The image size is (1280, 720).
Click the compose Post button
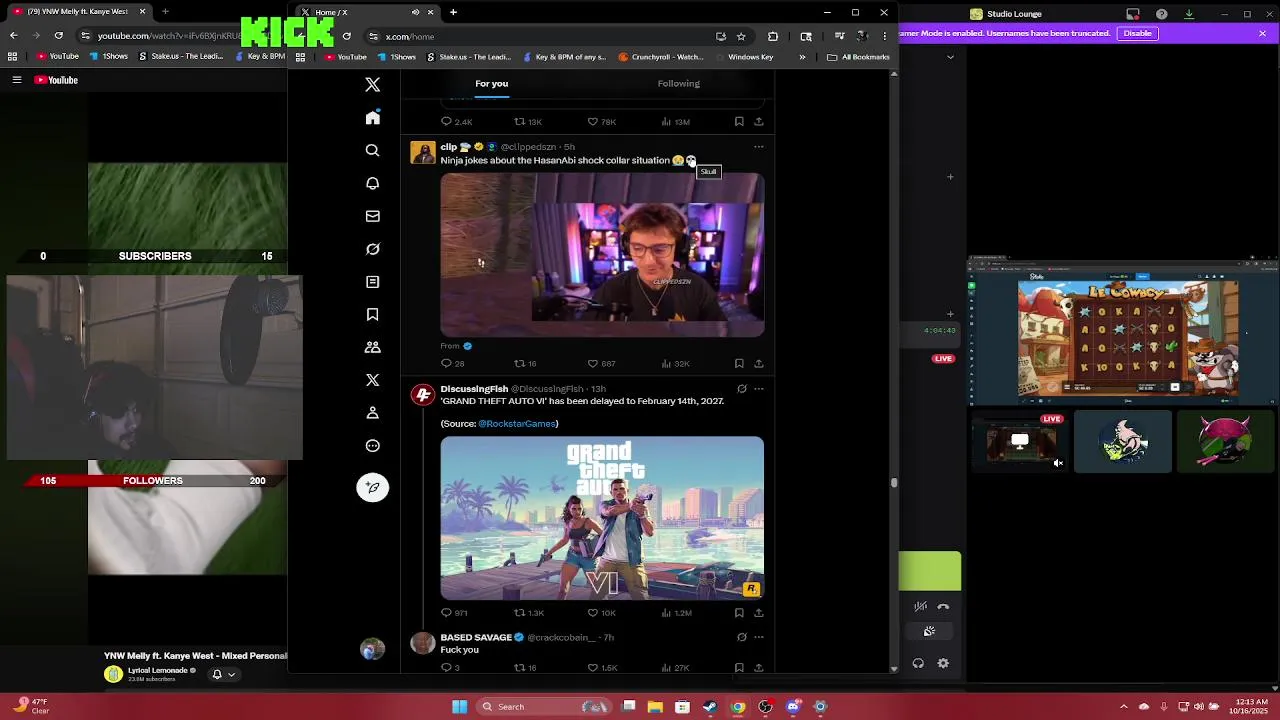point(372,487)
